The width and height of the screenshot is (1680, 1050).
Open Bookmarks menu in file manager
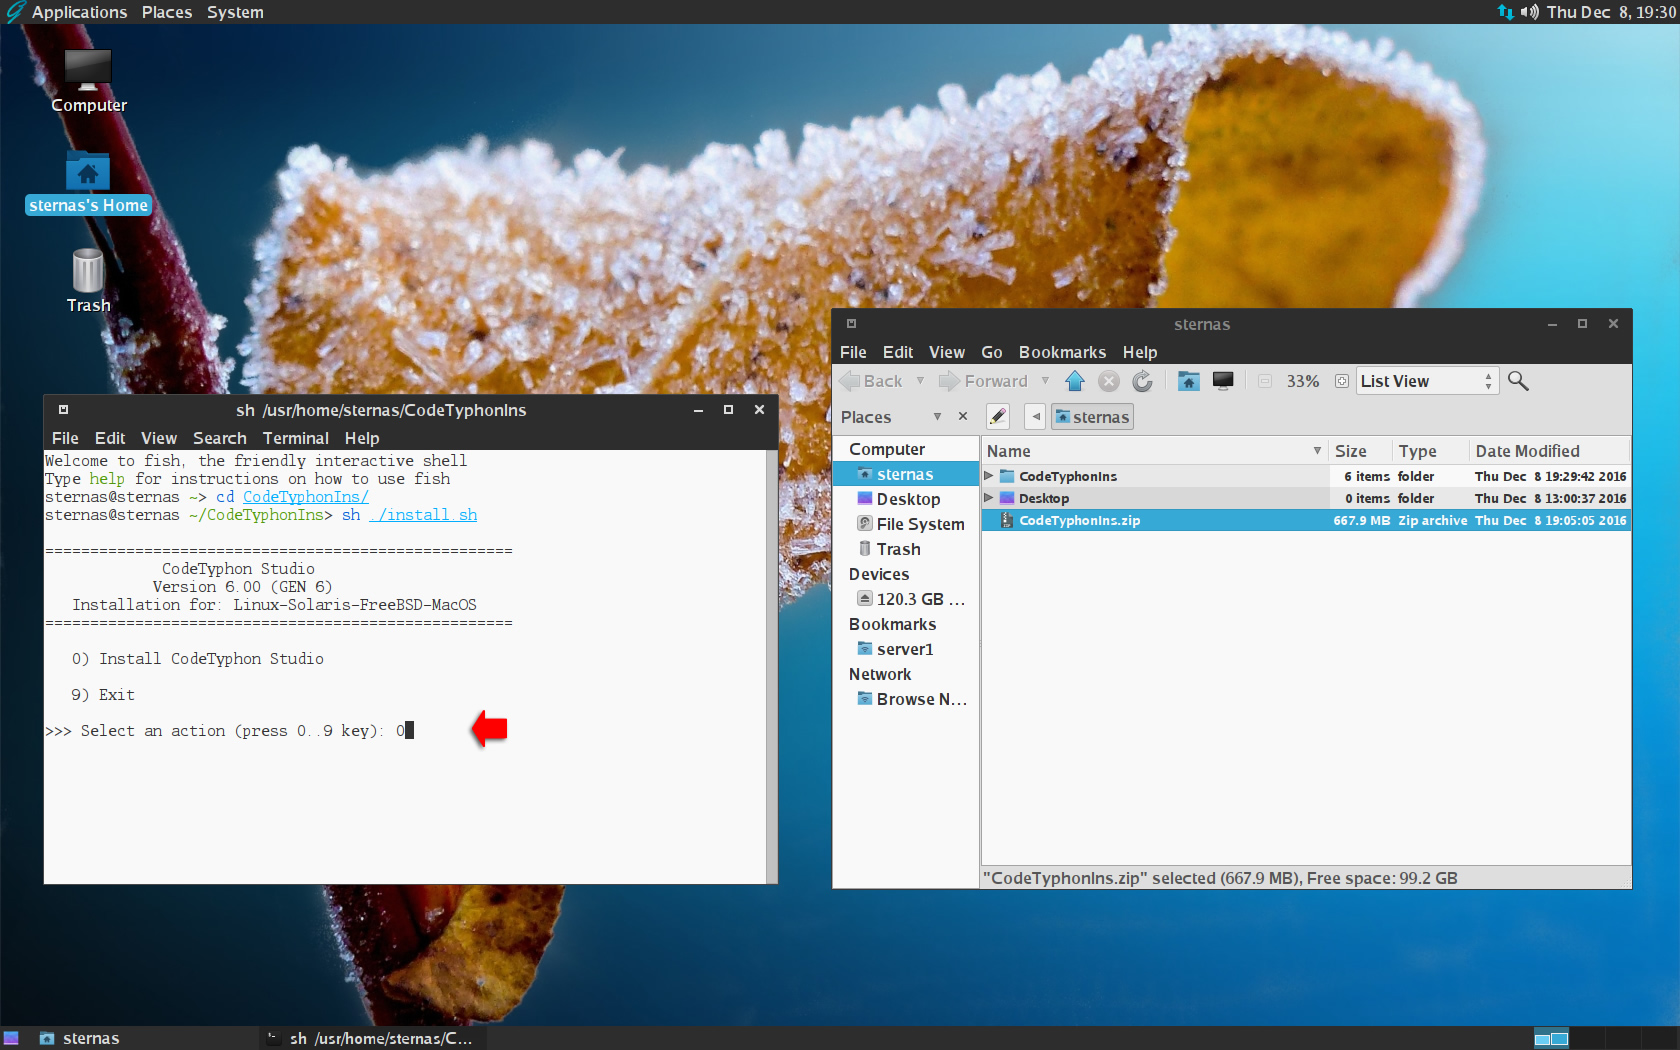(x=1062, y=352)
